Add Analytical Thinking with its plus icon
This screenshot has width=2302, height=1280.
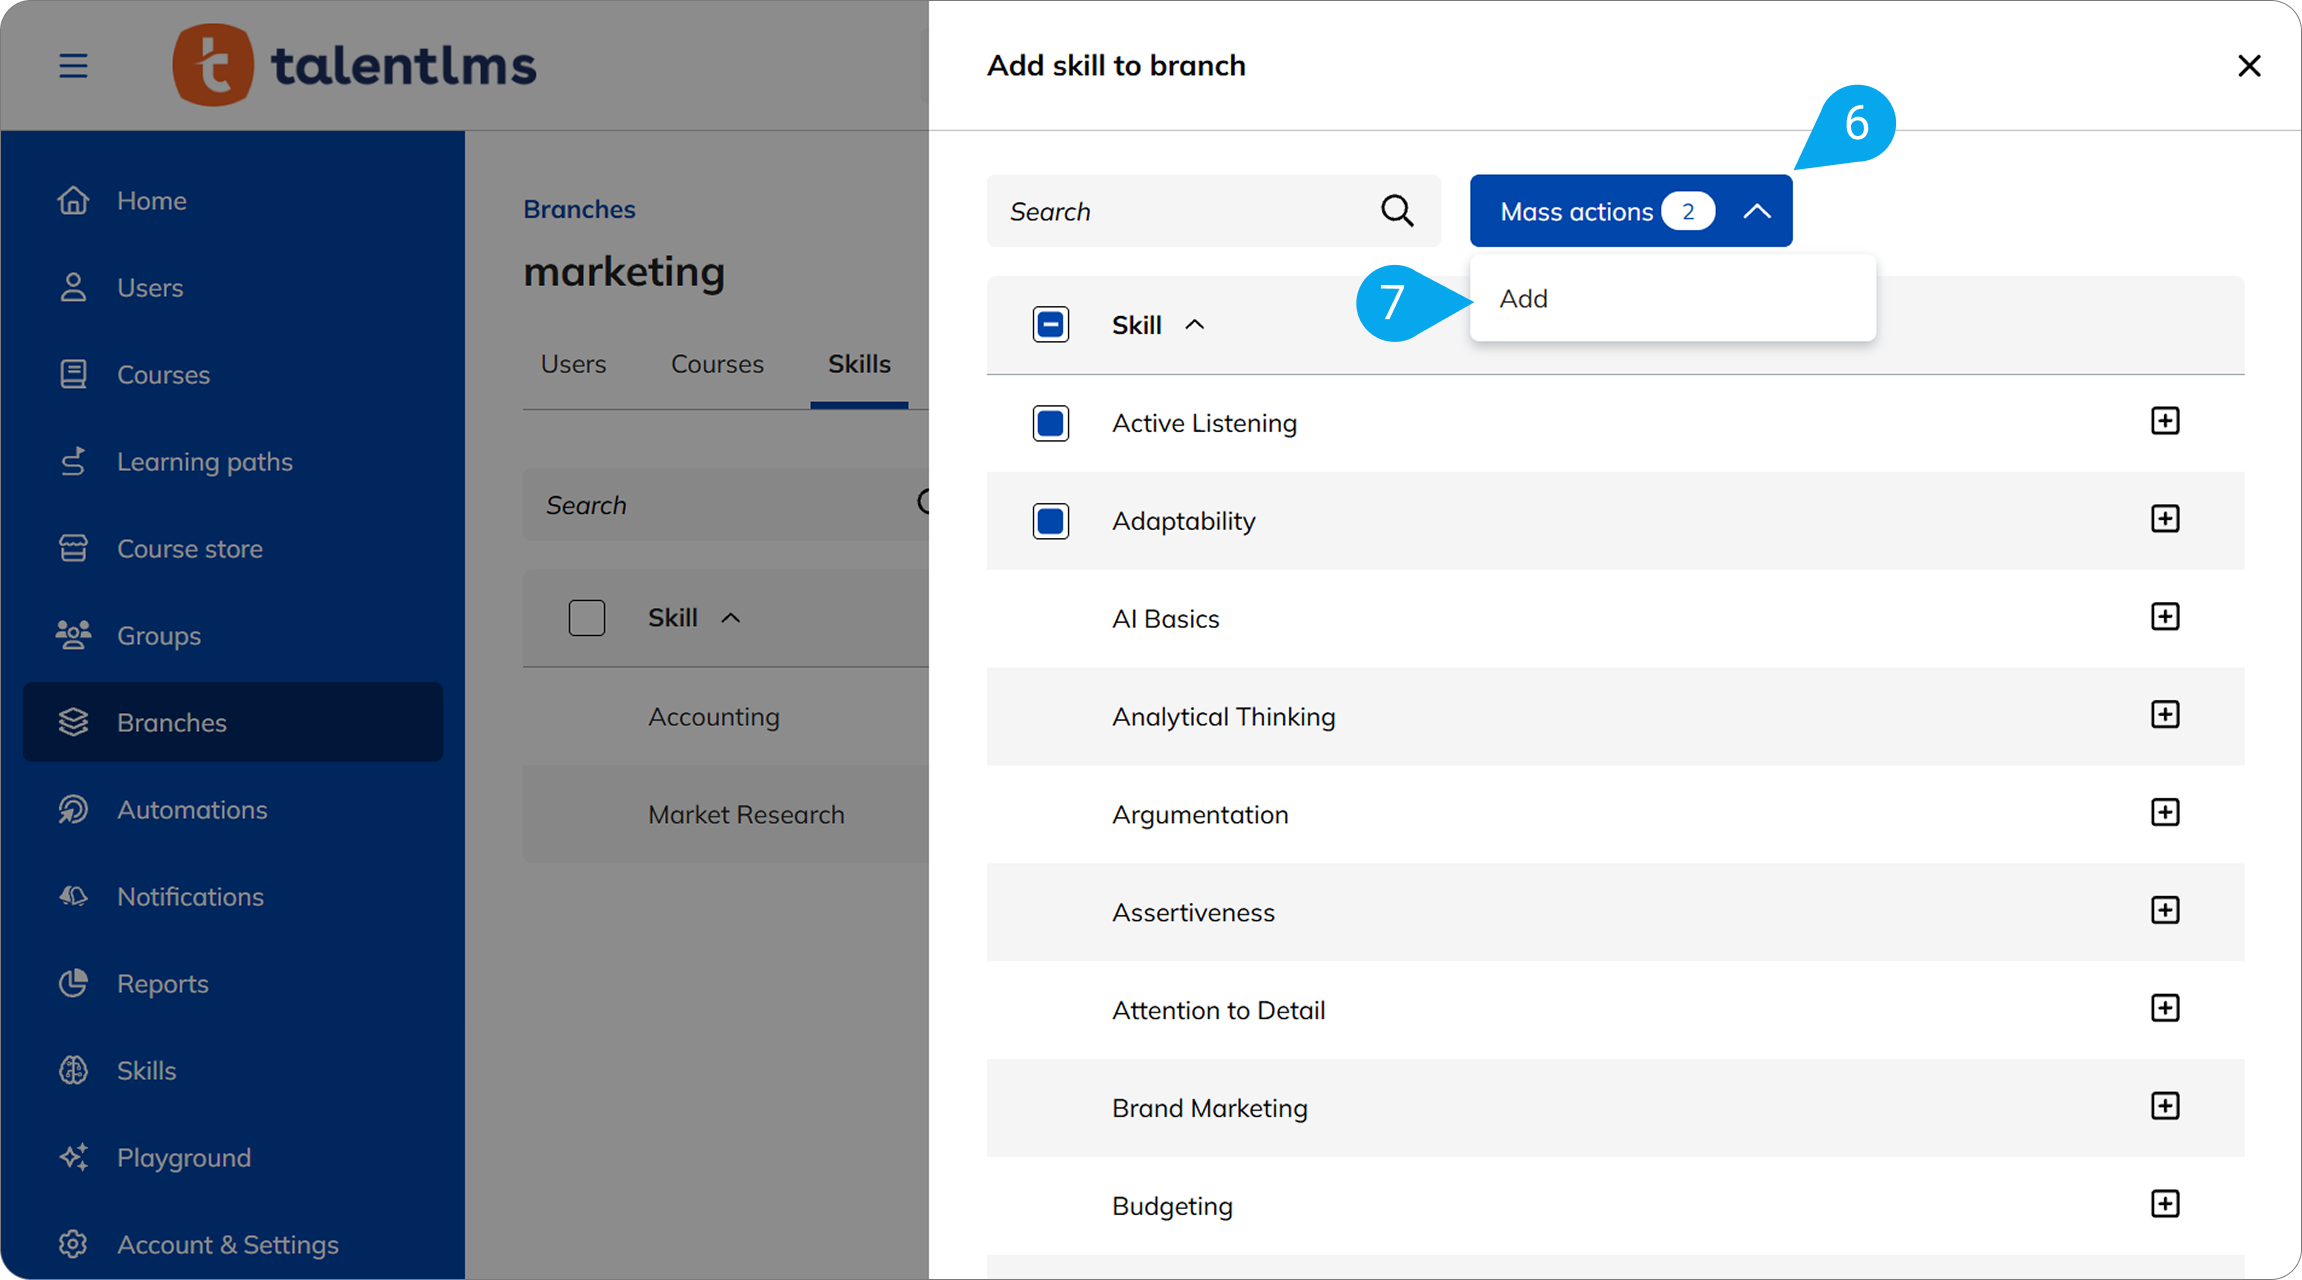coord(2165,715)
